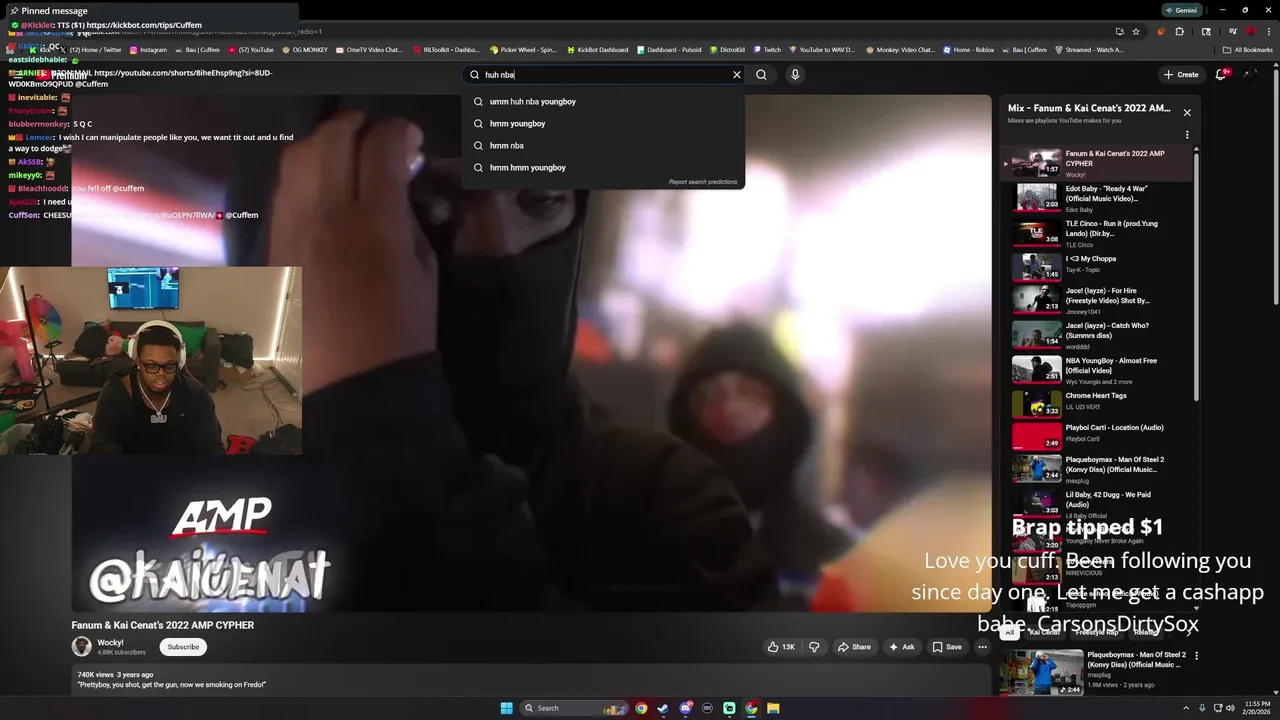The image size is (1280, 720).
Task: Play 'NBA YoungBoy - Almost Free' video
Action: (x=1098, y=369)
